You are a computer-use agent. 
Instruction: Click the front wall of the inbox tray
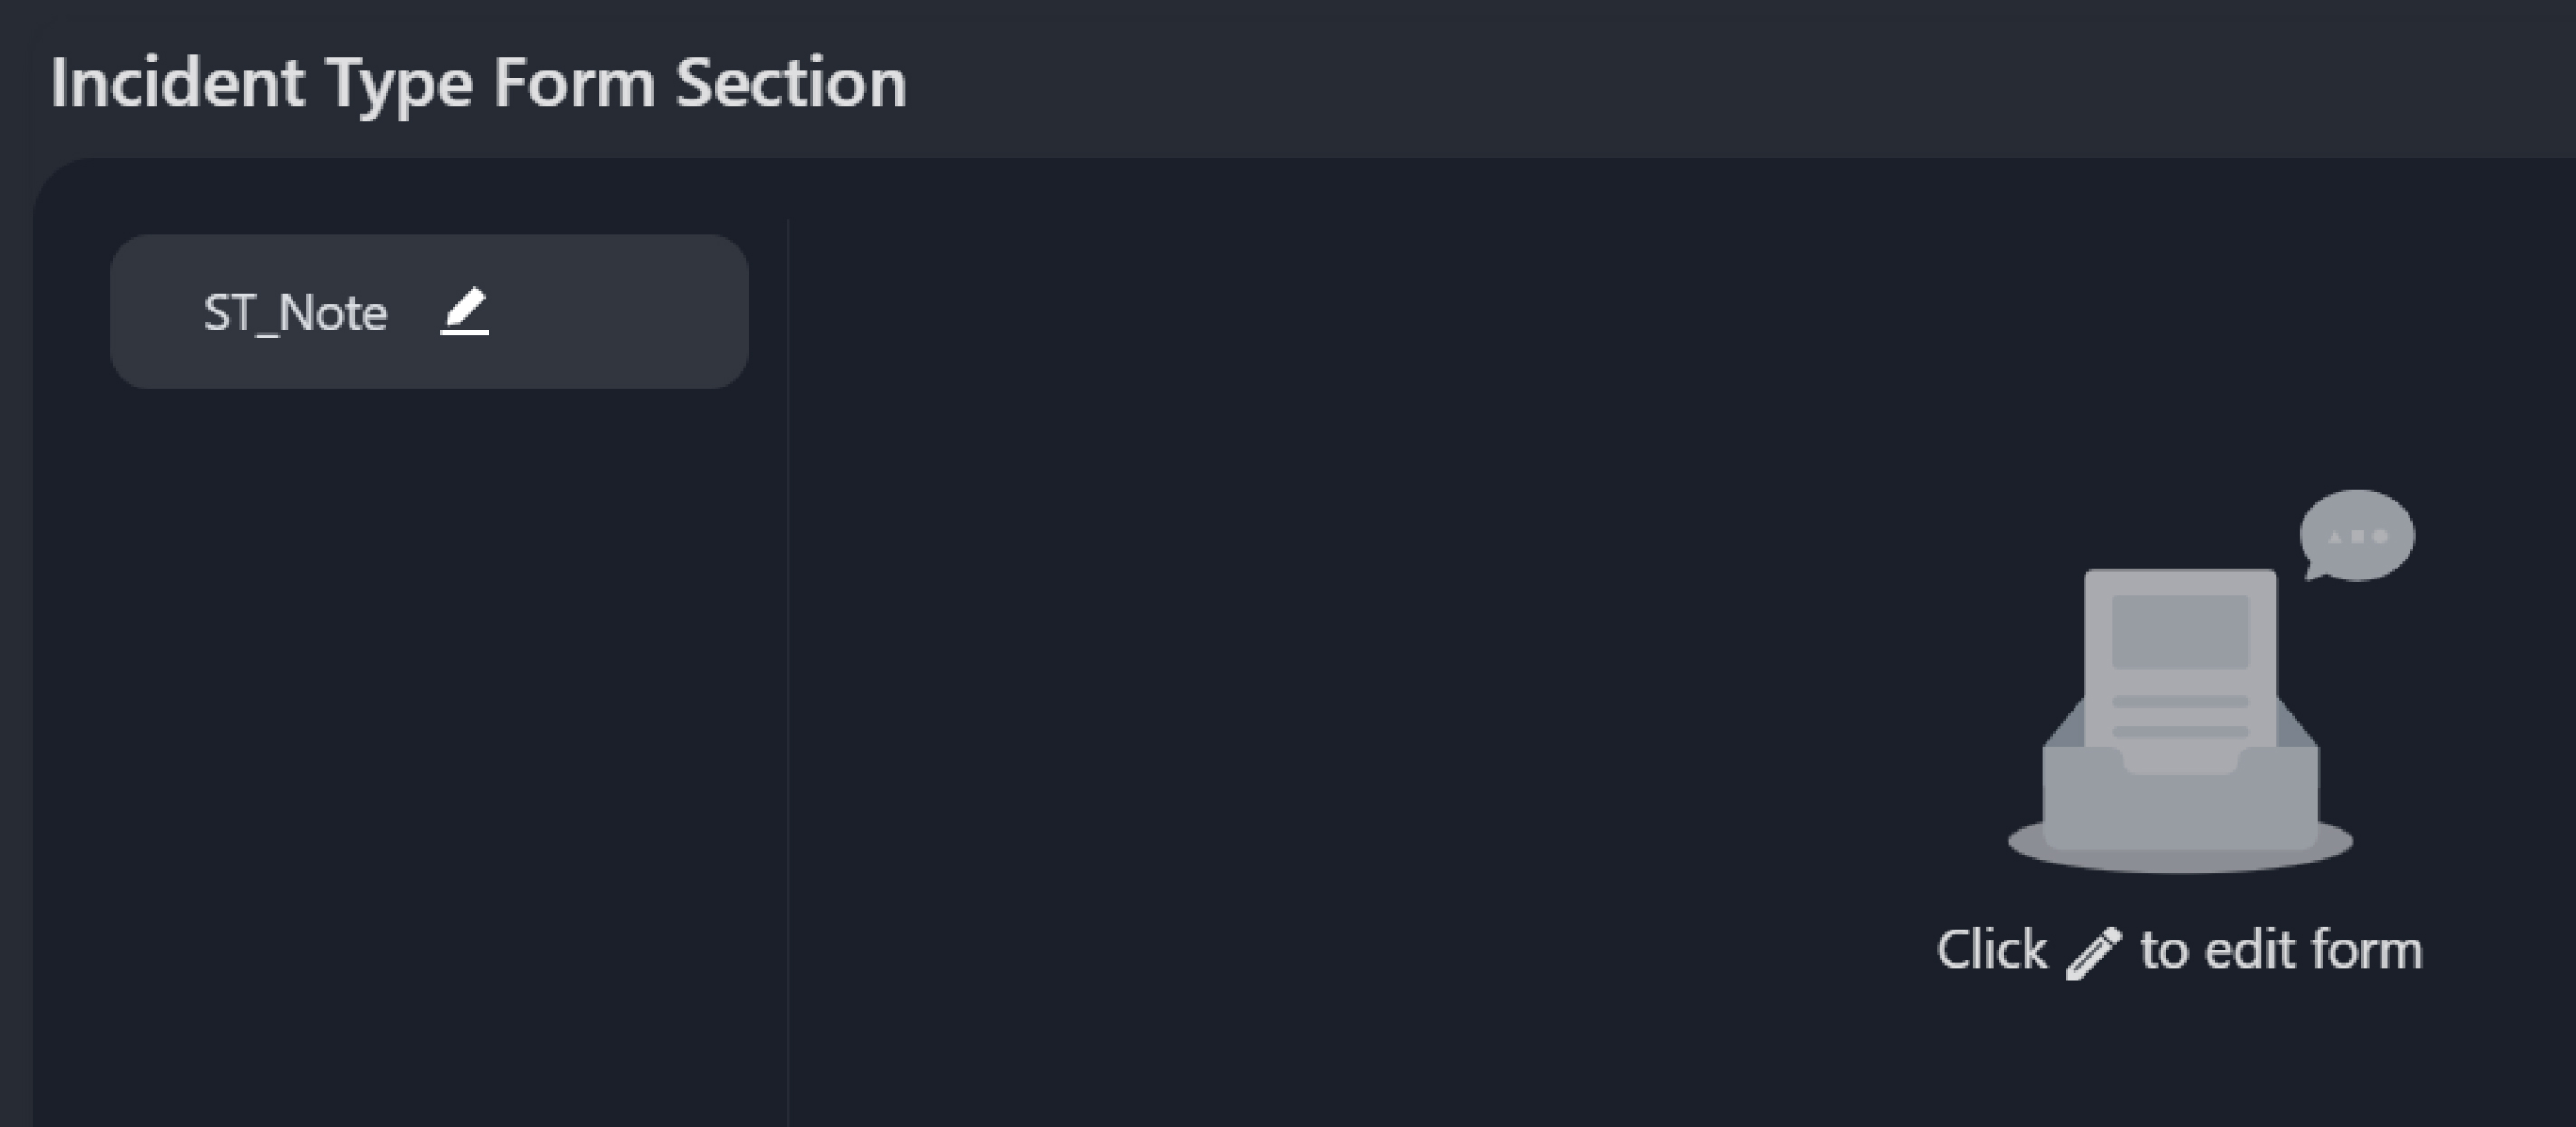[2180, 808]
